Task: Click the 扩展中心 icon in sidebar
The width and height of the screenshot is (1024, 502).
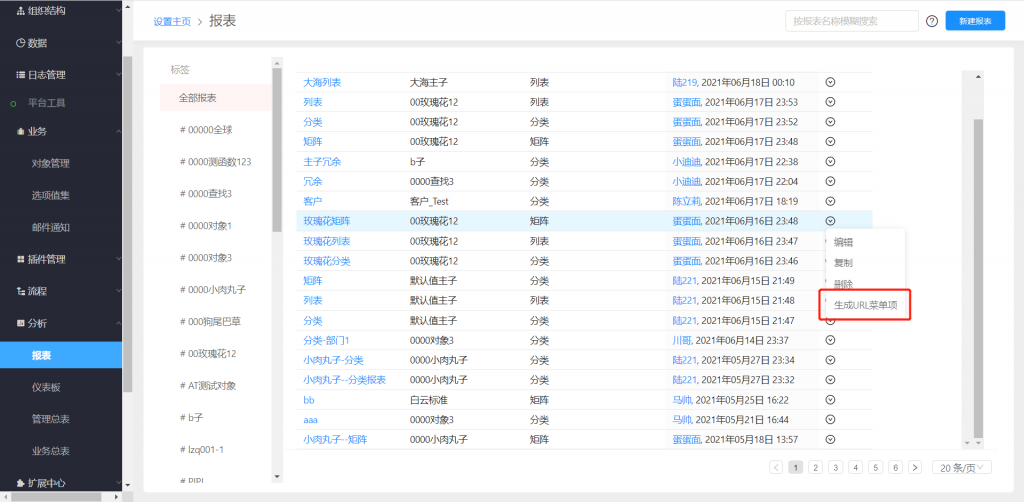Action: (20, 483)
